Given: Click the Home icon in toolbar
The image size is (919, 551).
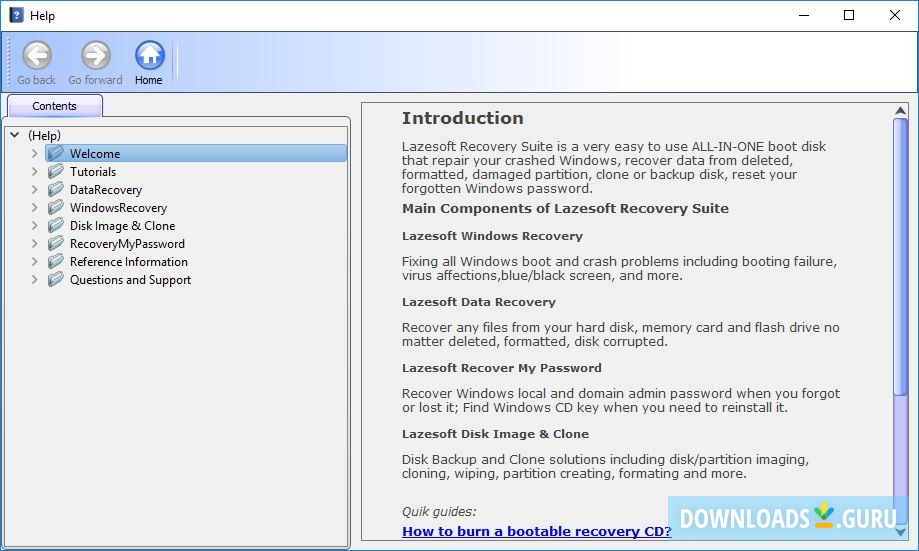Looking at the screenshot, I should click(x=149, y=56).
